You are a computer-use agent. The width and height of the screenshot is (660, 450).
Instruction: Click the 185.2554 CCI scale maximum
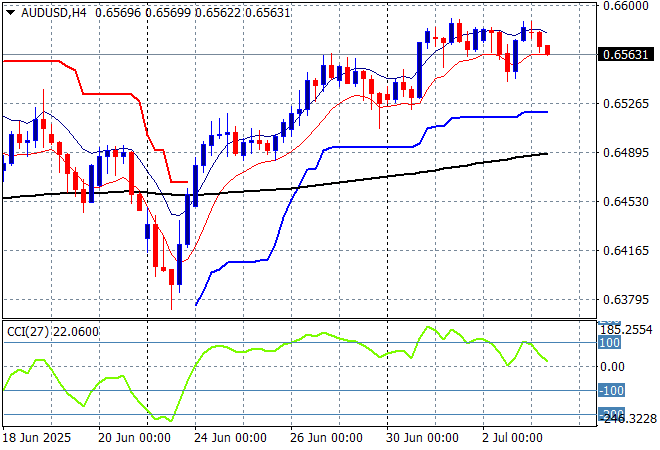coord(626,330)
